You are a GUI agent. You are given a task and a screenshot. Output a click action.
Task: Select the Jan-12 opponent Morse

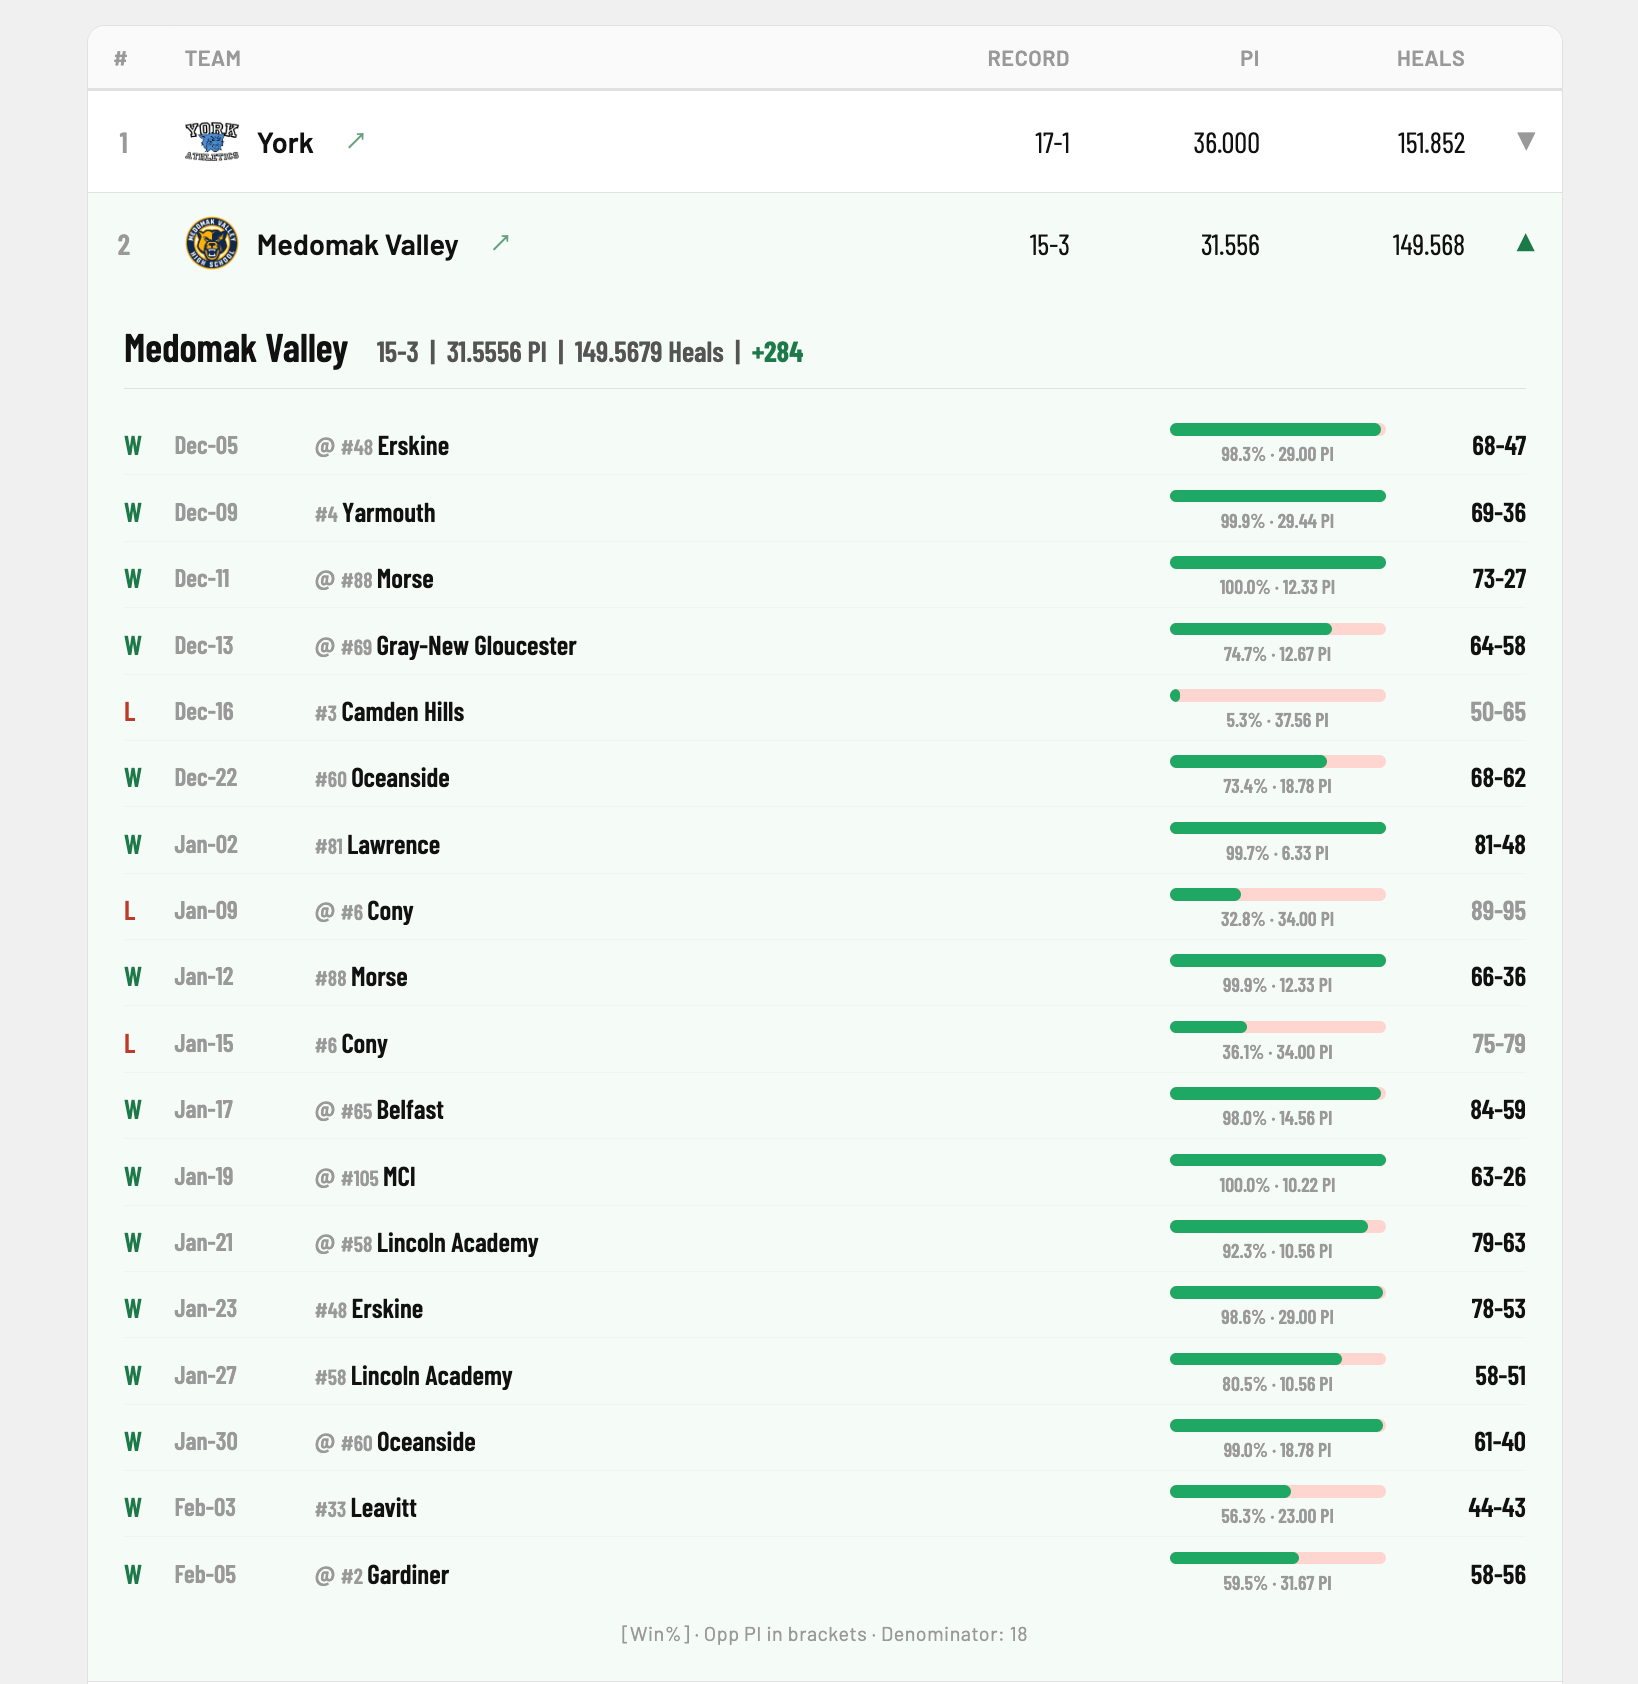tap(379, 977)
